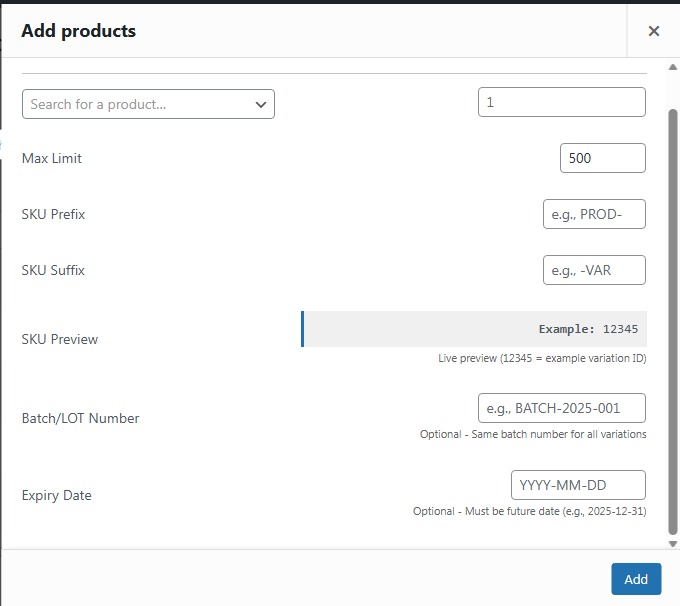
Task: Focus the Batch/LOT Number input field
Action: tap(561, 408)
